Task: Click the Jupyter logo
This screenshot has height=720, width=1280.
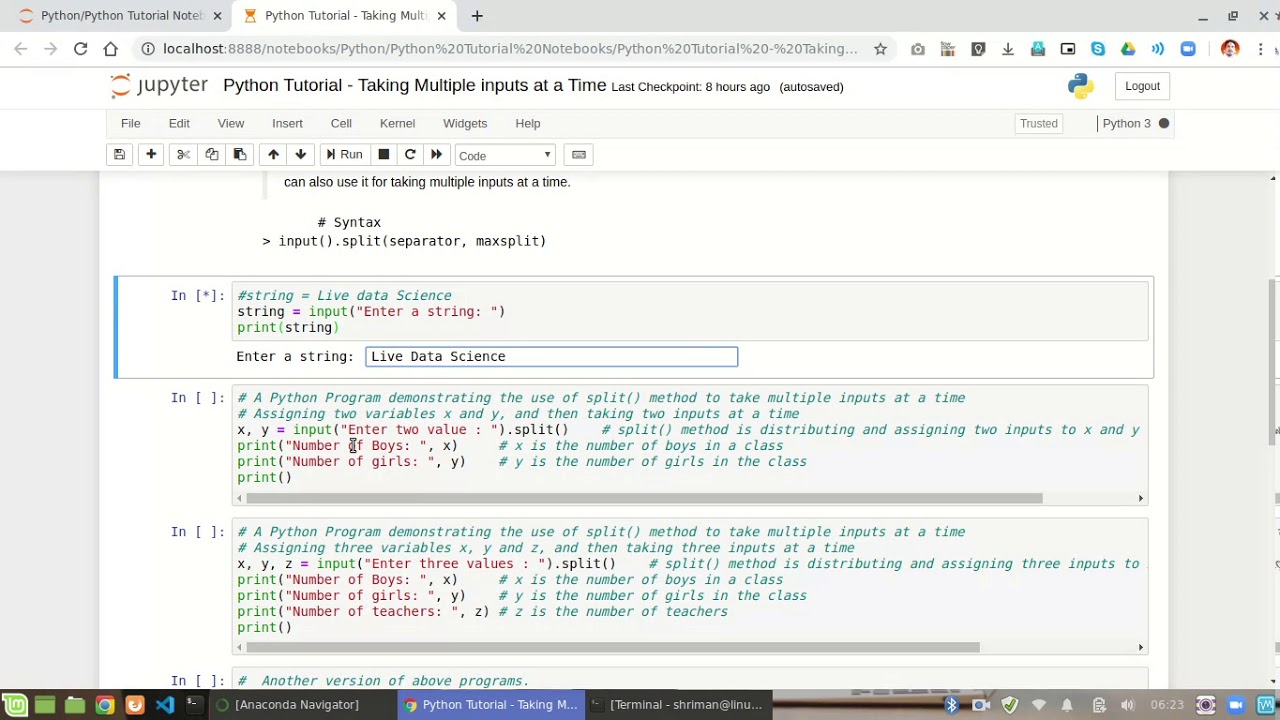Action: (x=159, y=86)
